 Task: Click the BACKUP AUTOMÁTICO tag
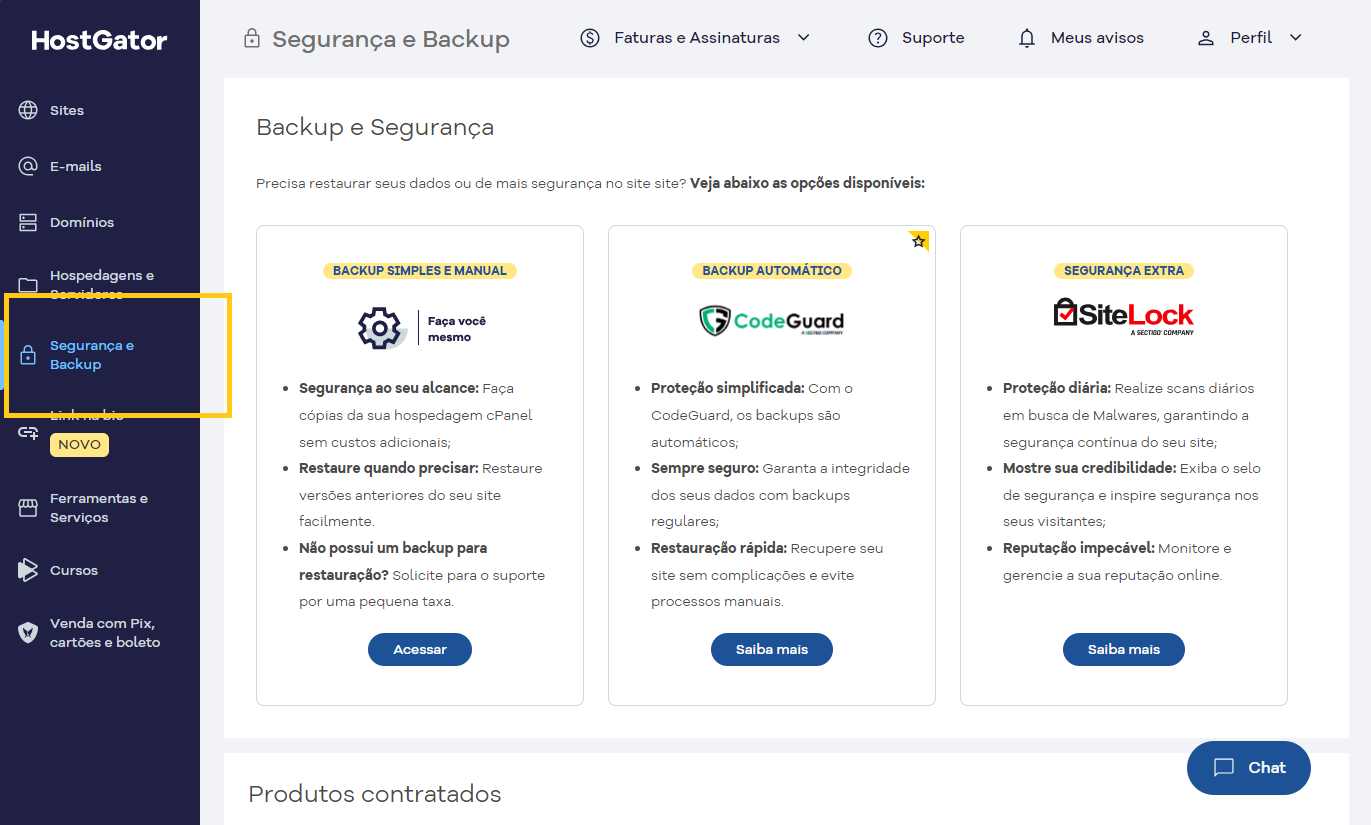pyautogui.click(x=772, y=271)
